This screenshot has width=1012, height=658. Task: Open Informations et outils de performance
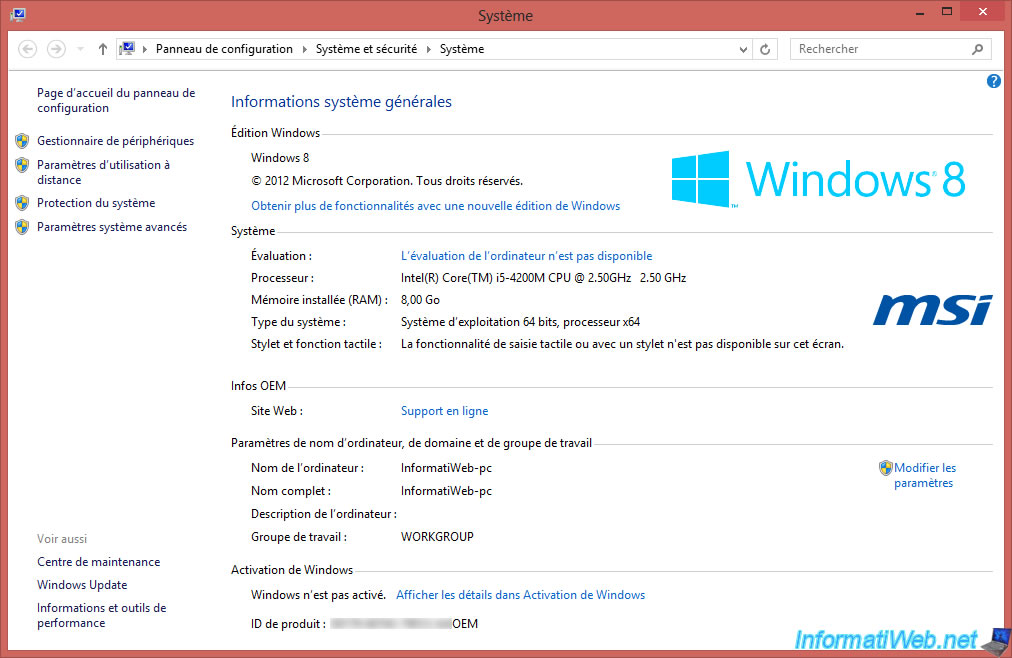click(x=101, y=615)
